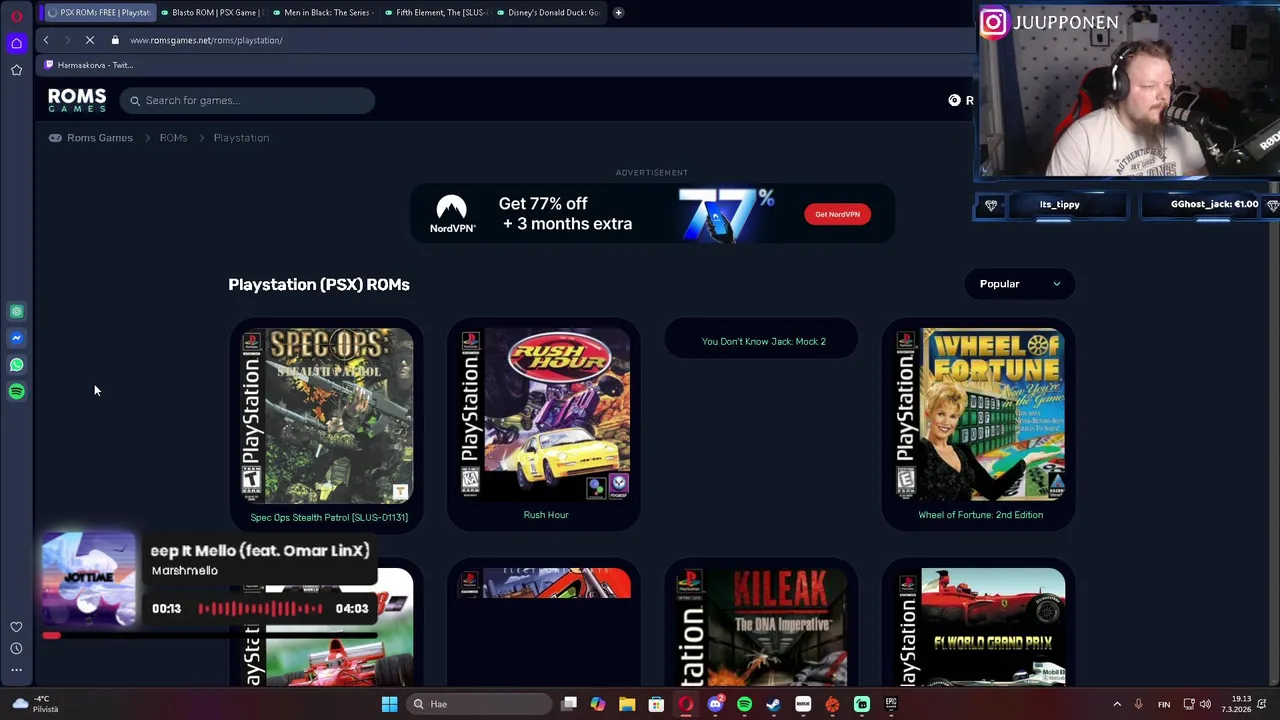This screenshot has height=720, width=1280.
Task: Click the Rush Hour cover art
Action: point(545,414)
